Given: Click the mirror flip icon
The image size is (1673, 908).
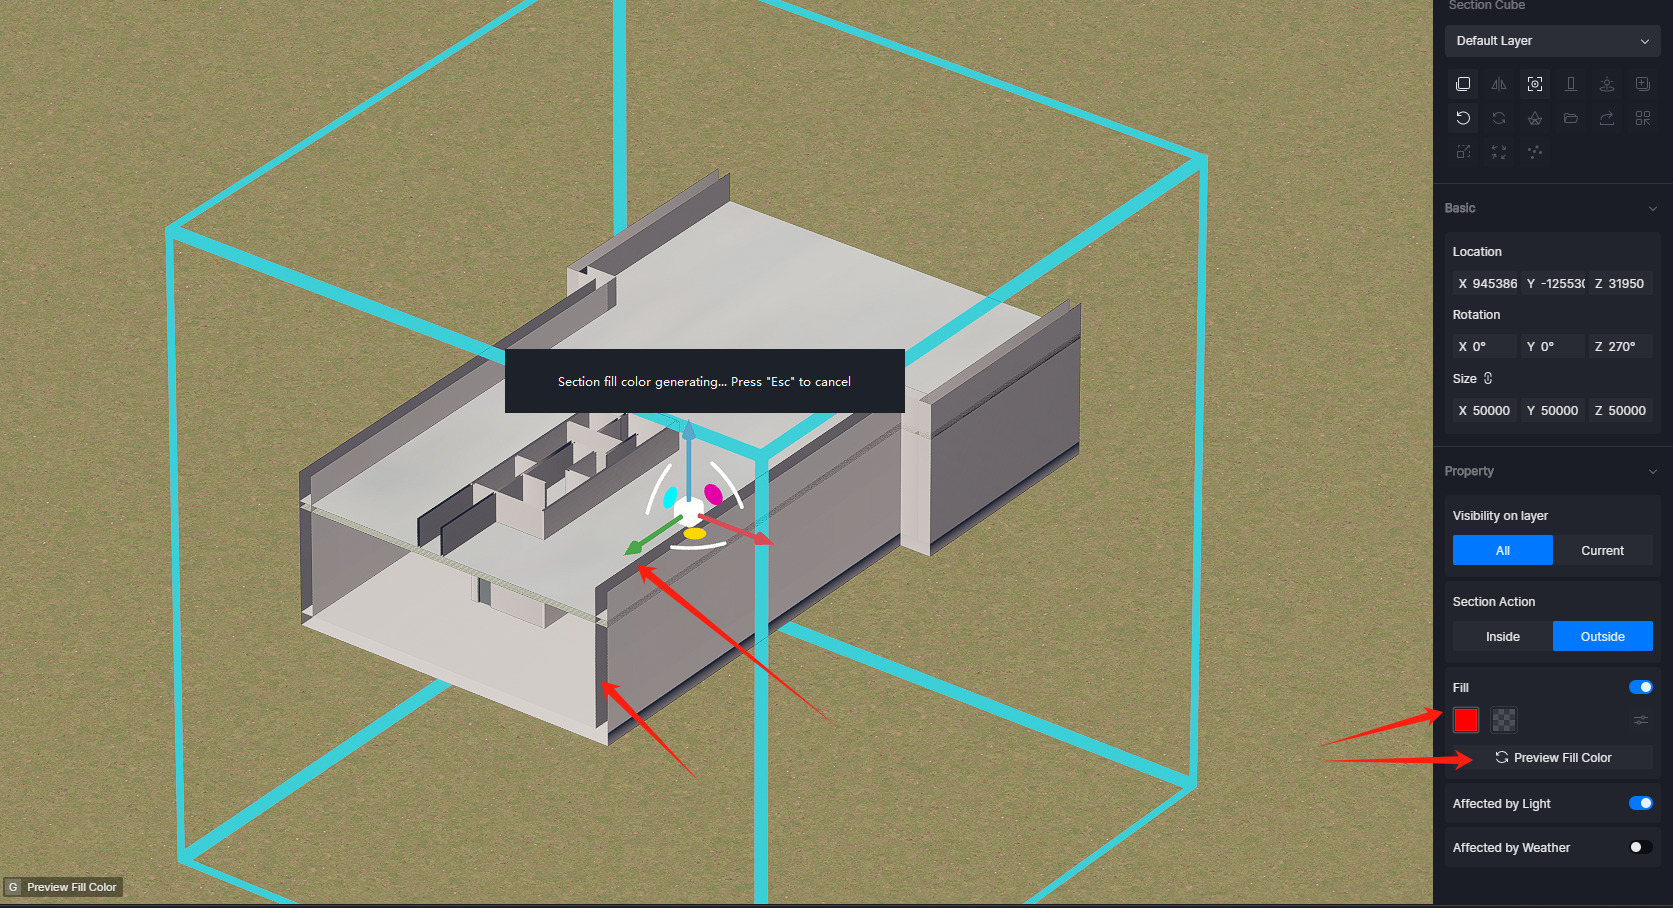Looking at the screenshot, I should pyautogui.click(x=1499, y=84).
